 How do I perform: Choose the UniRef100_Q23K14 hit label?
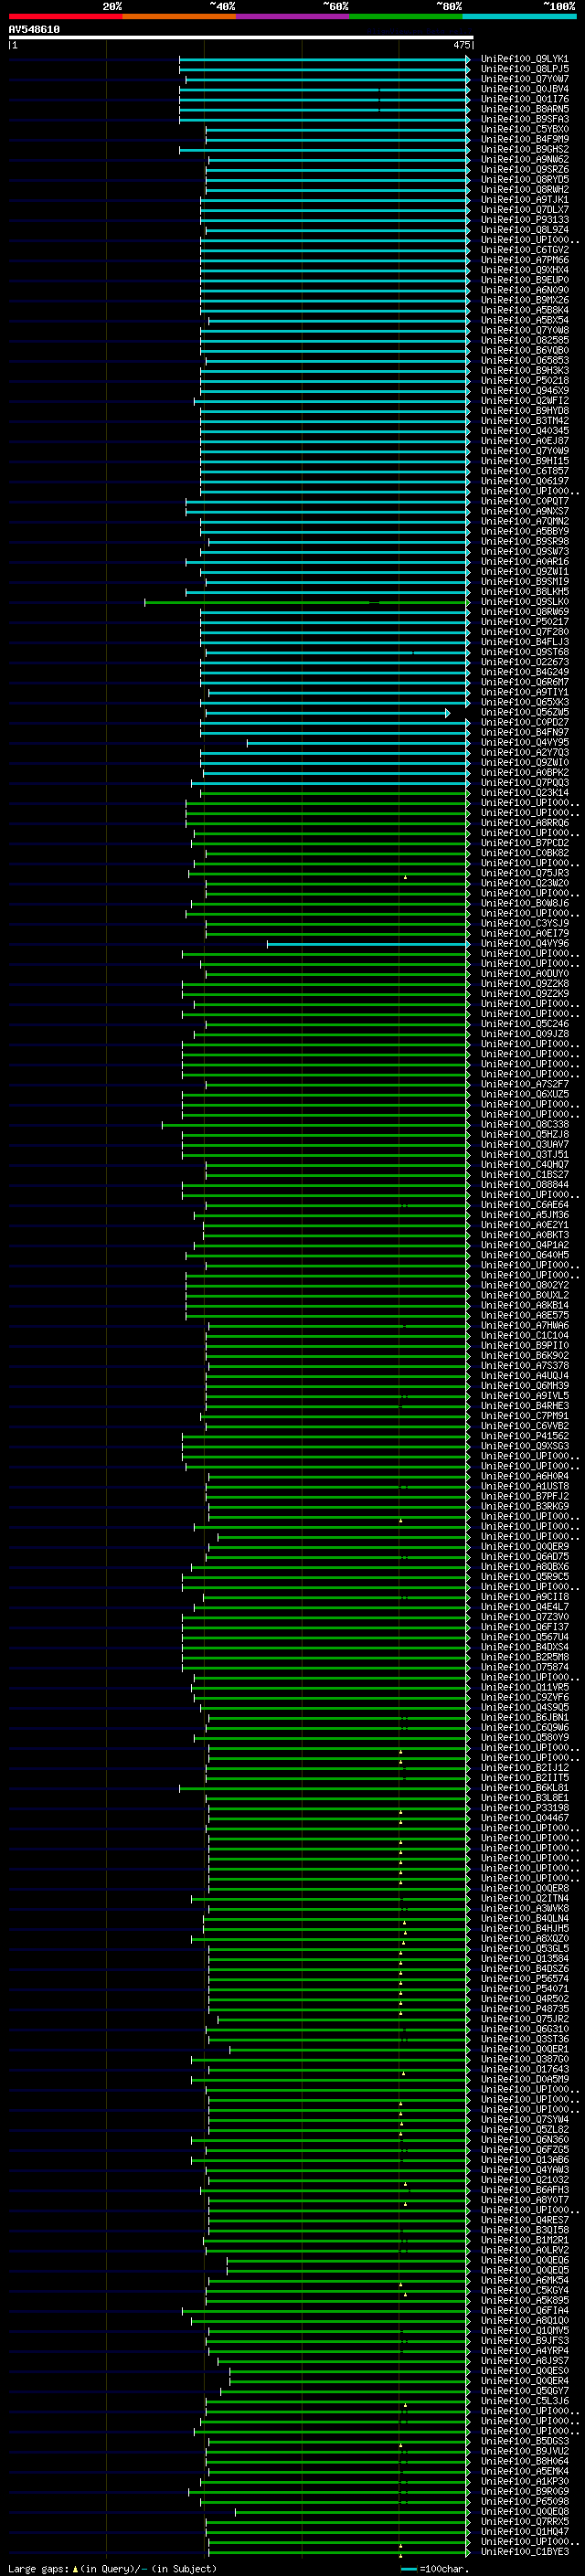(x=525, y=793)
